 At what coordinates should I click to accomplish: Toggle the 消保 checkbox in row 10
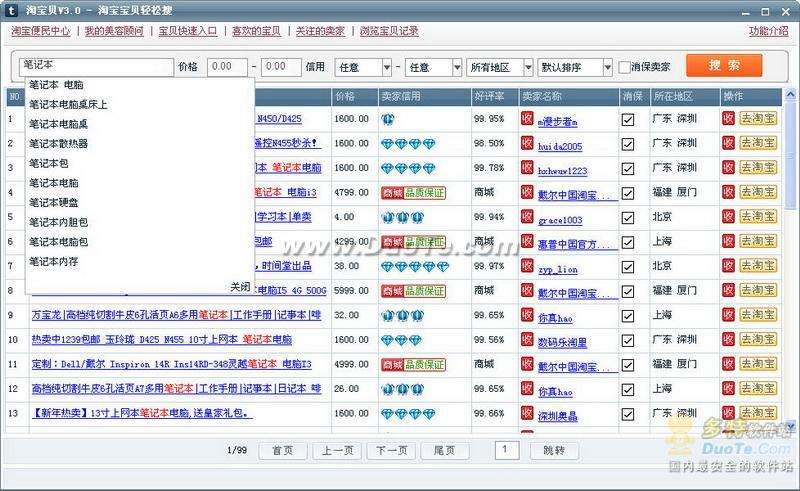tap(628, 340)
